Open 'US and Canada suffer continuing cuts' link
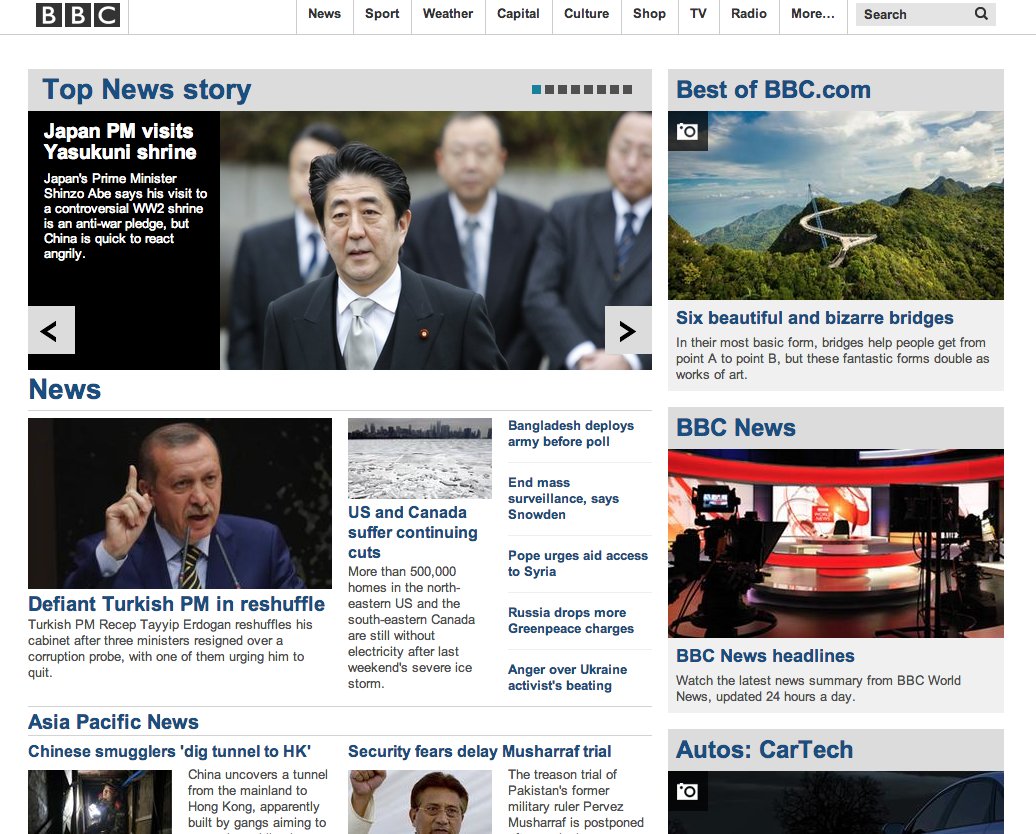 (413, 532)
